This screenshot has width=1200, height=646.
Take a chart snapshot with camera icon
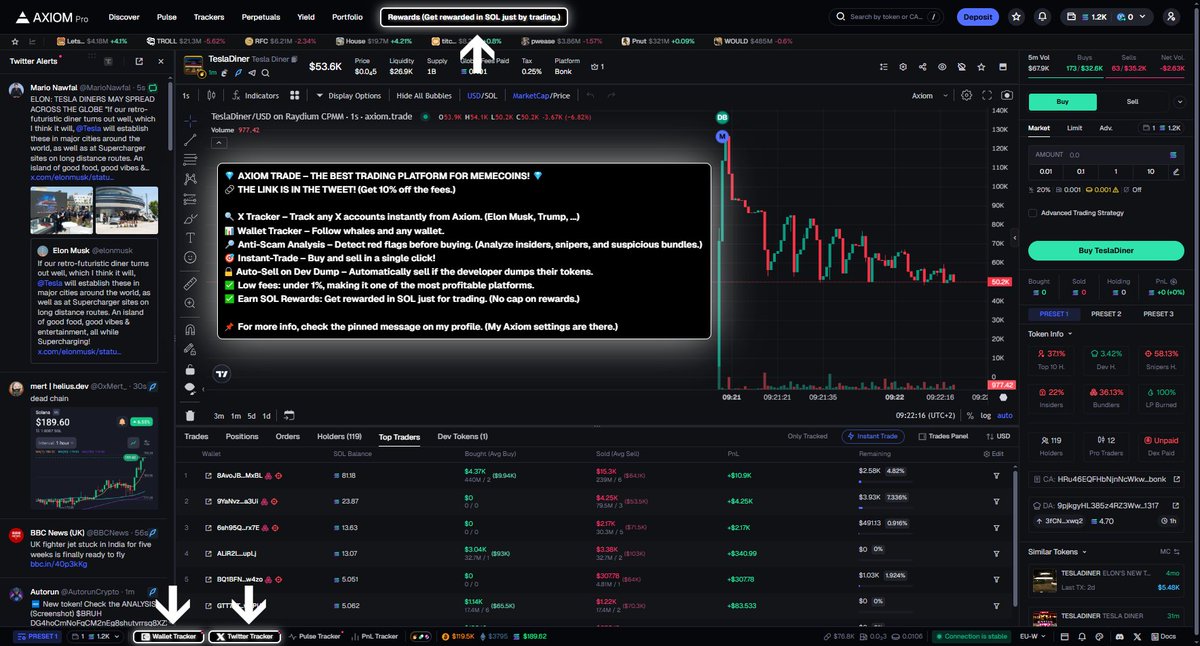coord(1006,95)
